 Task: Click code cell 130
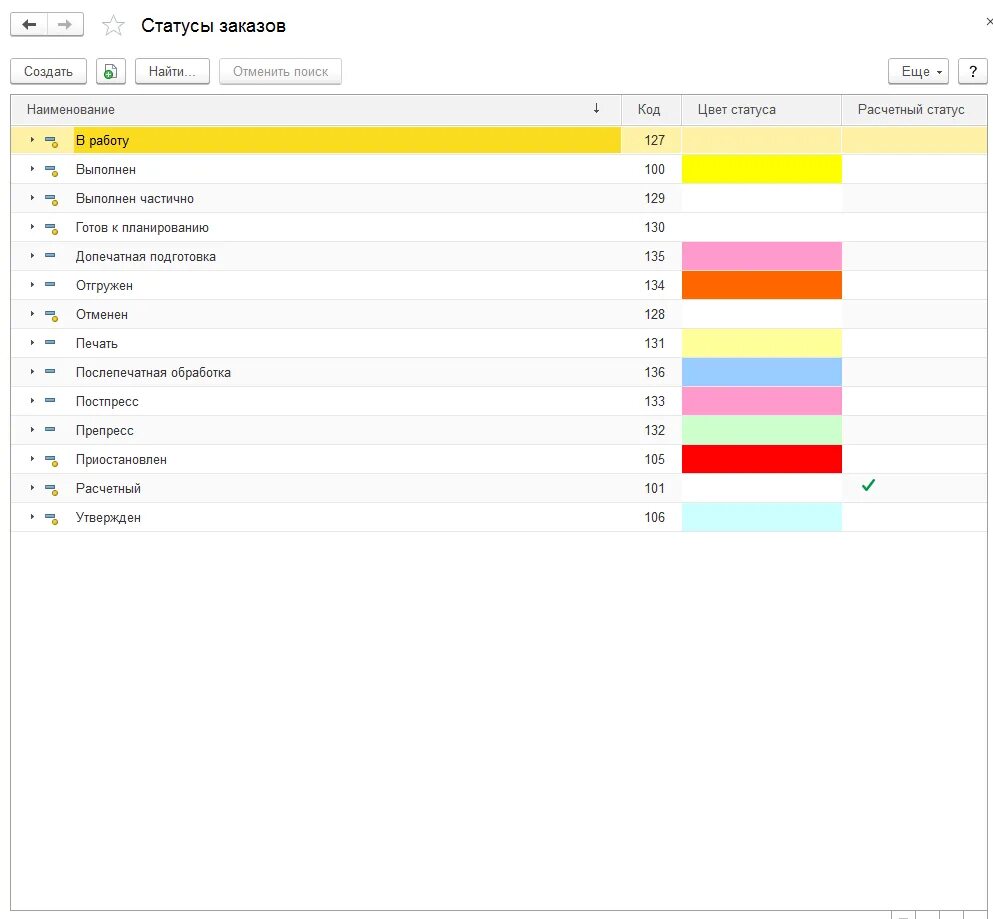coord(654,227)
